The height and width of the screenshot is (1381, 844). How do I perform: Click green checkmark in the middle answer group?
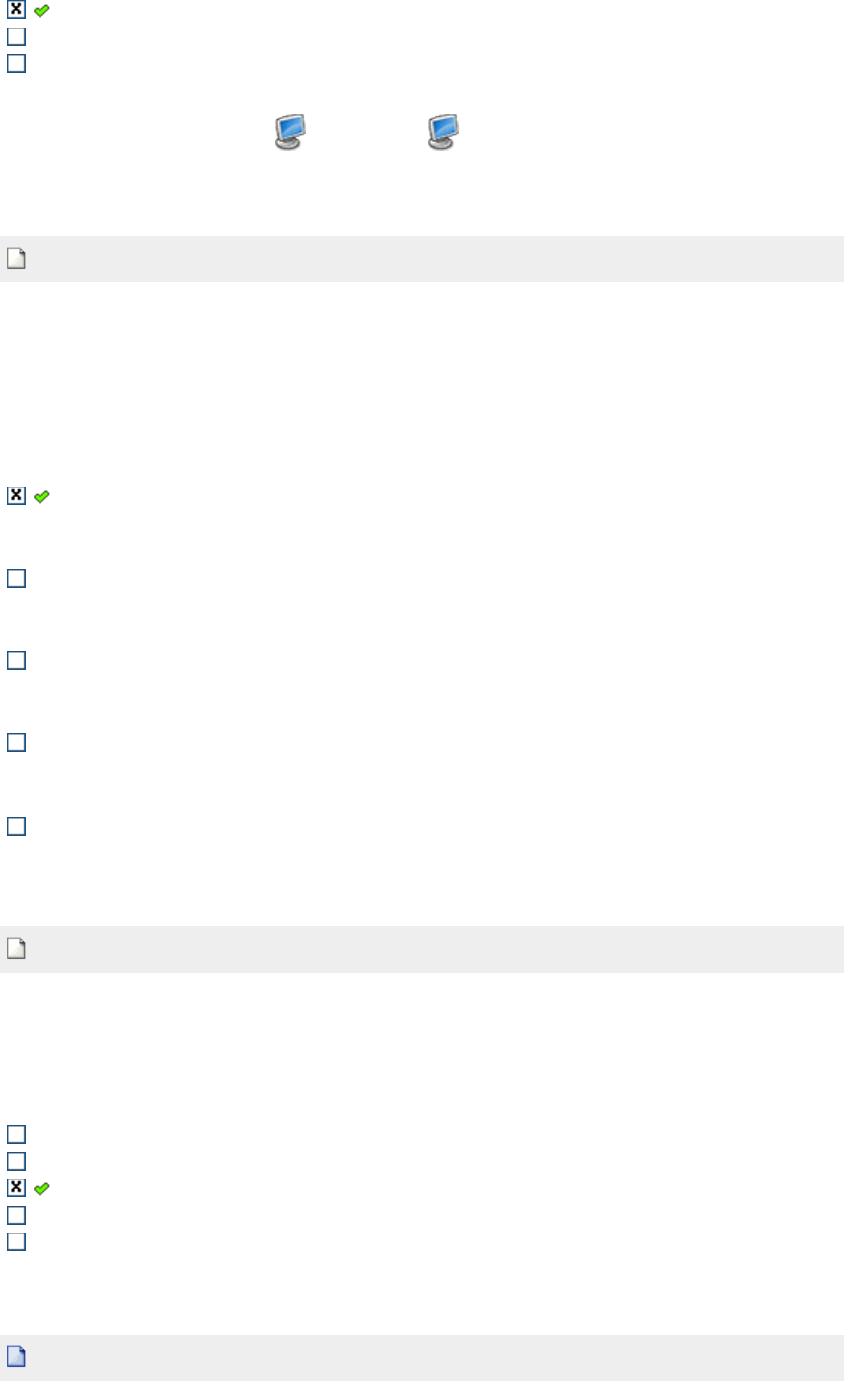coord(41,496)
